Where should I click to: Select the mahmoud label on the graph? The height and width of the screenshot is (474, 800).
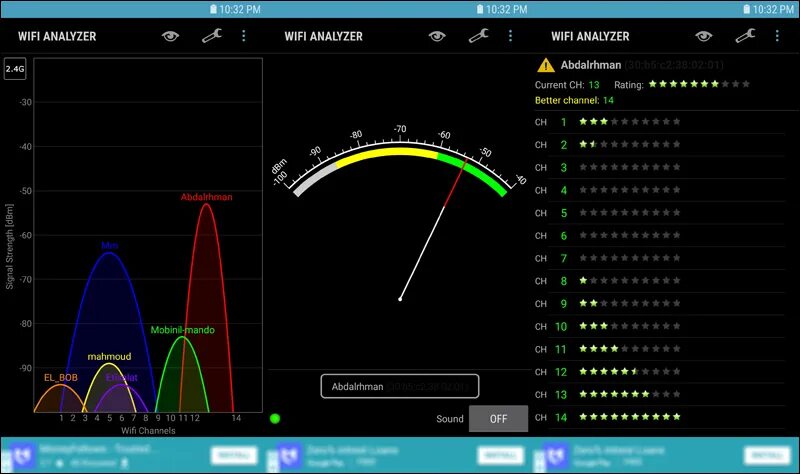click(109, 357)
